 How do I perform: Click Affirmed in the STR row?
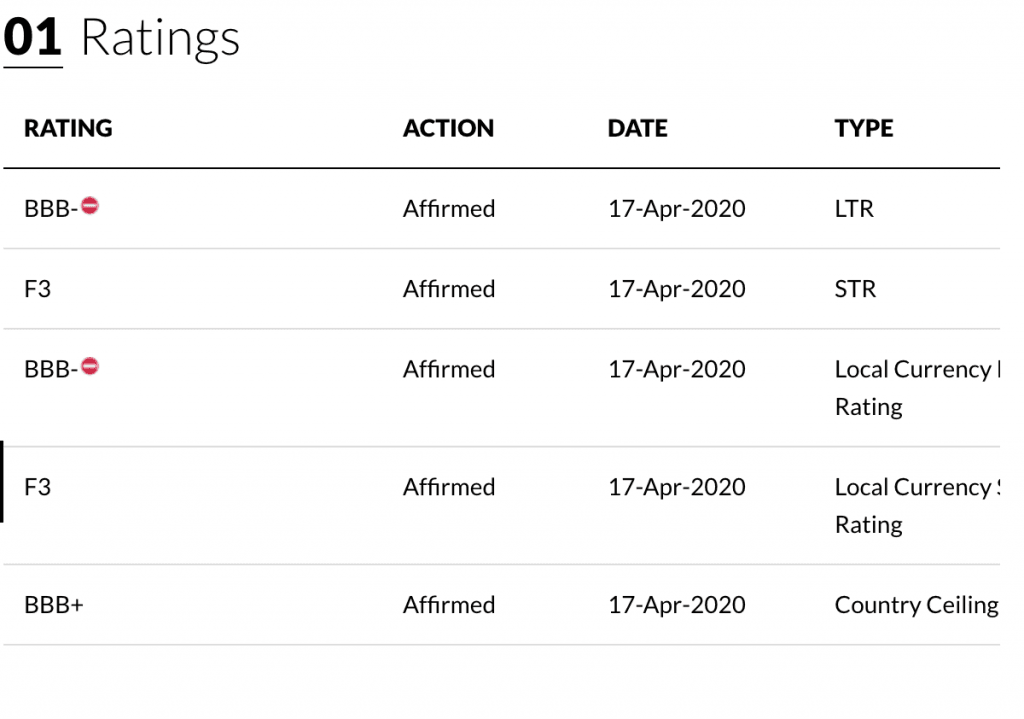tap(449, 289)
